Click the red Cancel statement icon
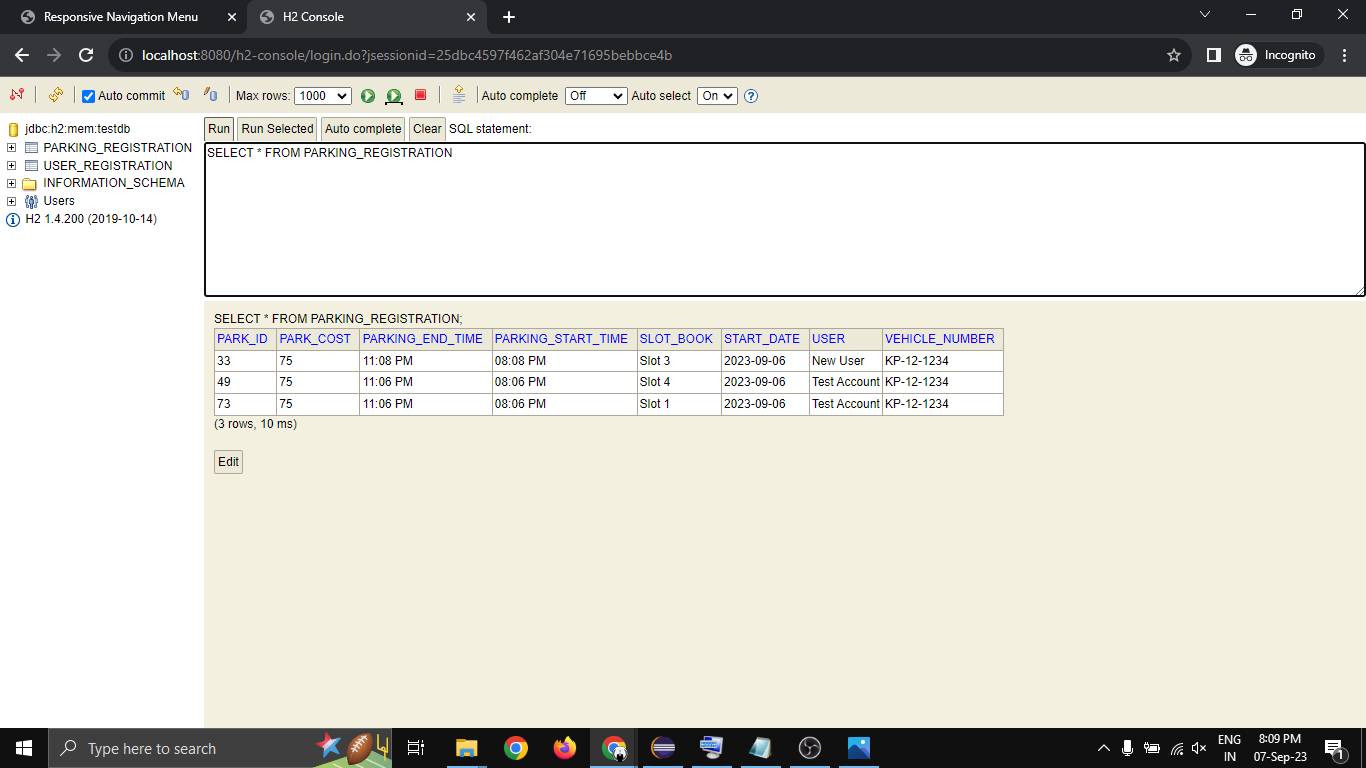This screenshot has width=1366, height=768. [x=420, y=95]
